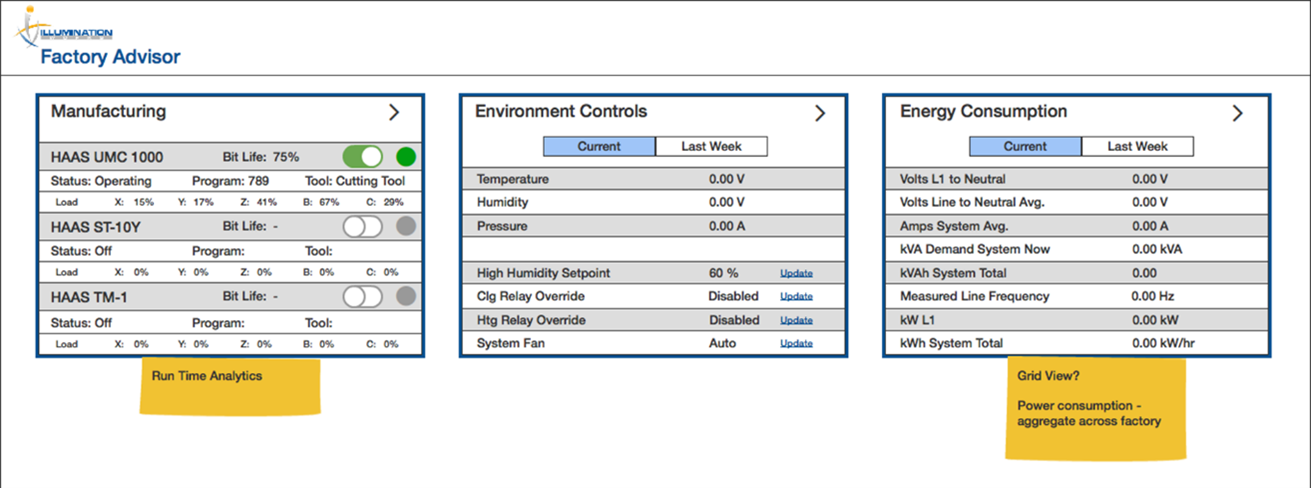Click the Energy Consumption heading
Screen dimensions: 1311x488
(x=984, y=112)
